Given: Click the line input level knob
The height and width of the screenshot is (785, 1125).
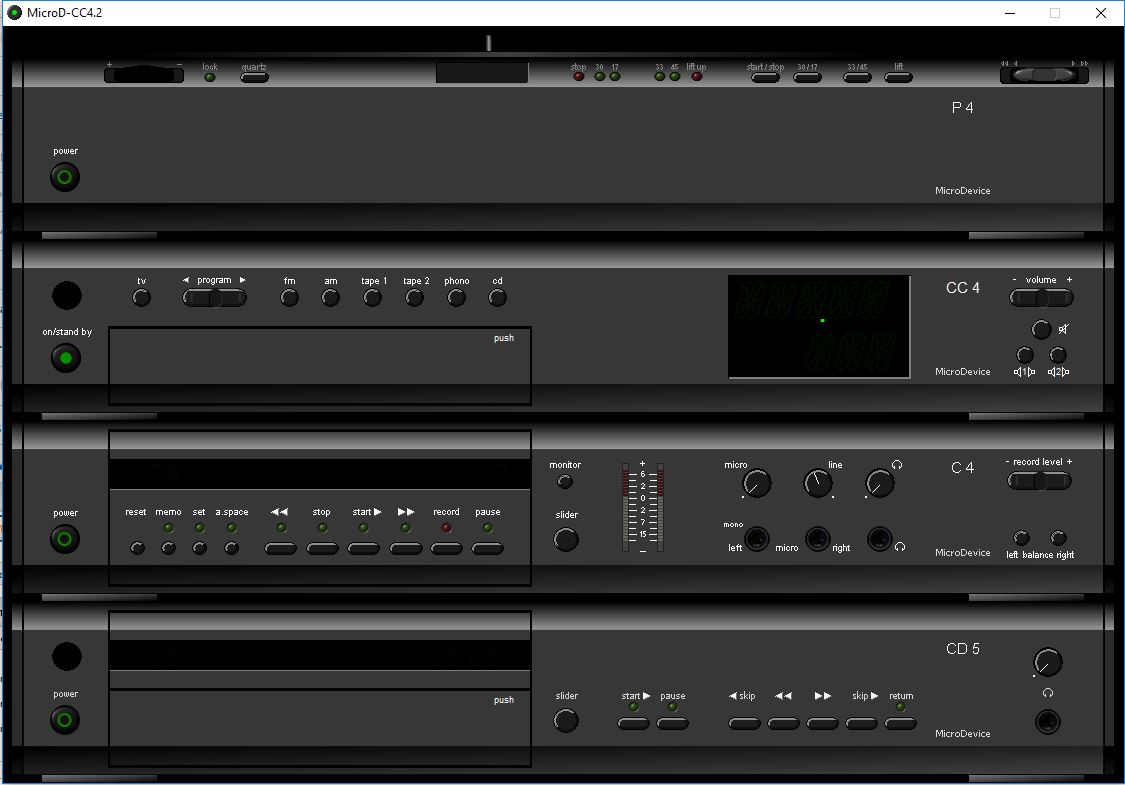Looking at the screenshot, I should [x=818, y=484].
